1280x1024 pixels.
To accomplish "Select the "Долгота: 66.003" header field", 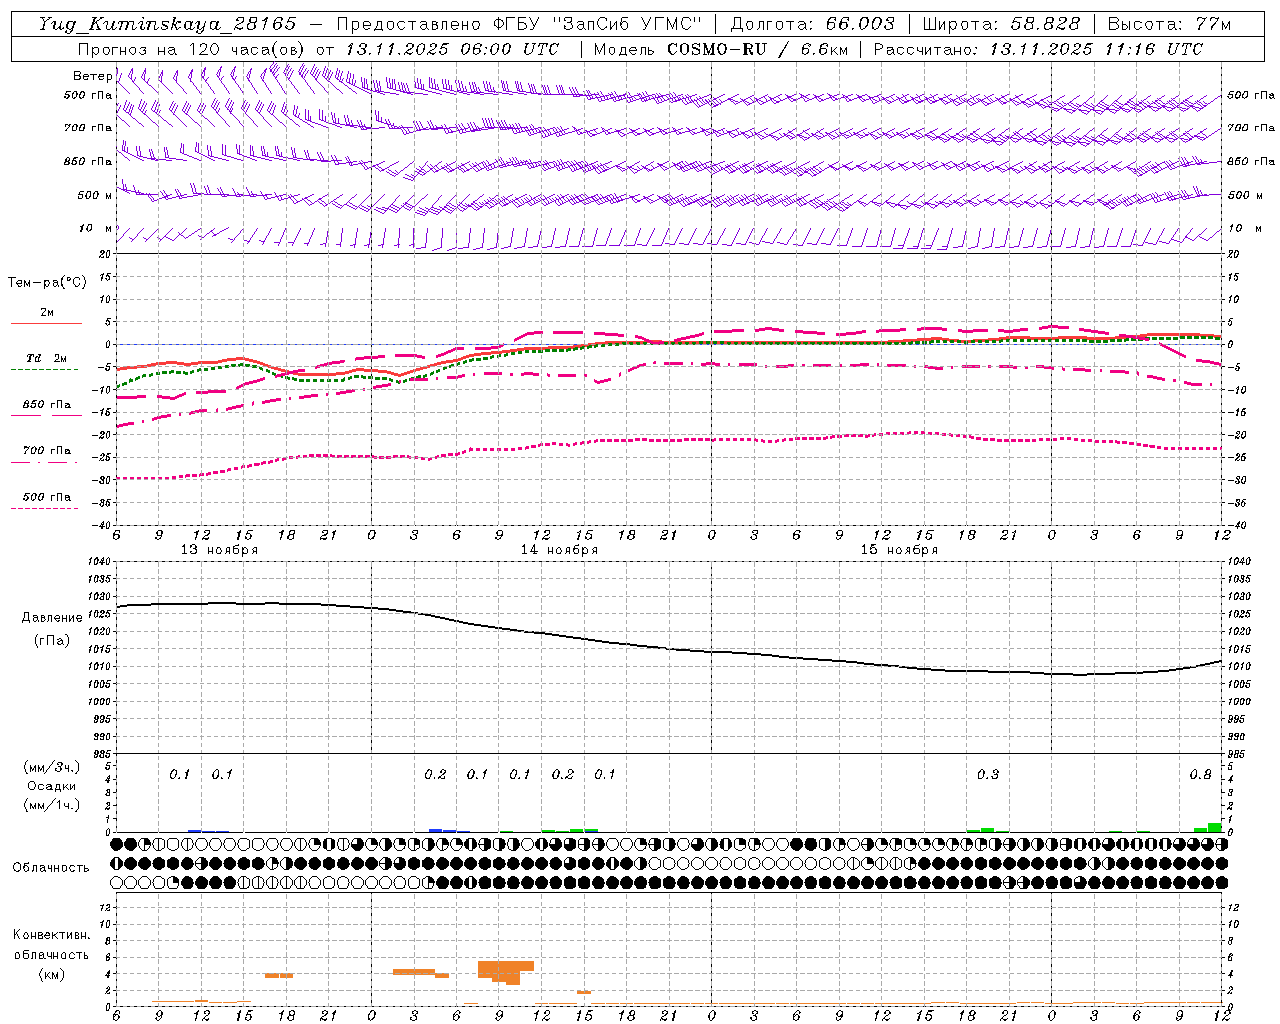I will [812, 24].
